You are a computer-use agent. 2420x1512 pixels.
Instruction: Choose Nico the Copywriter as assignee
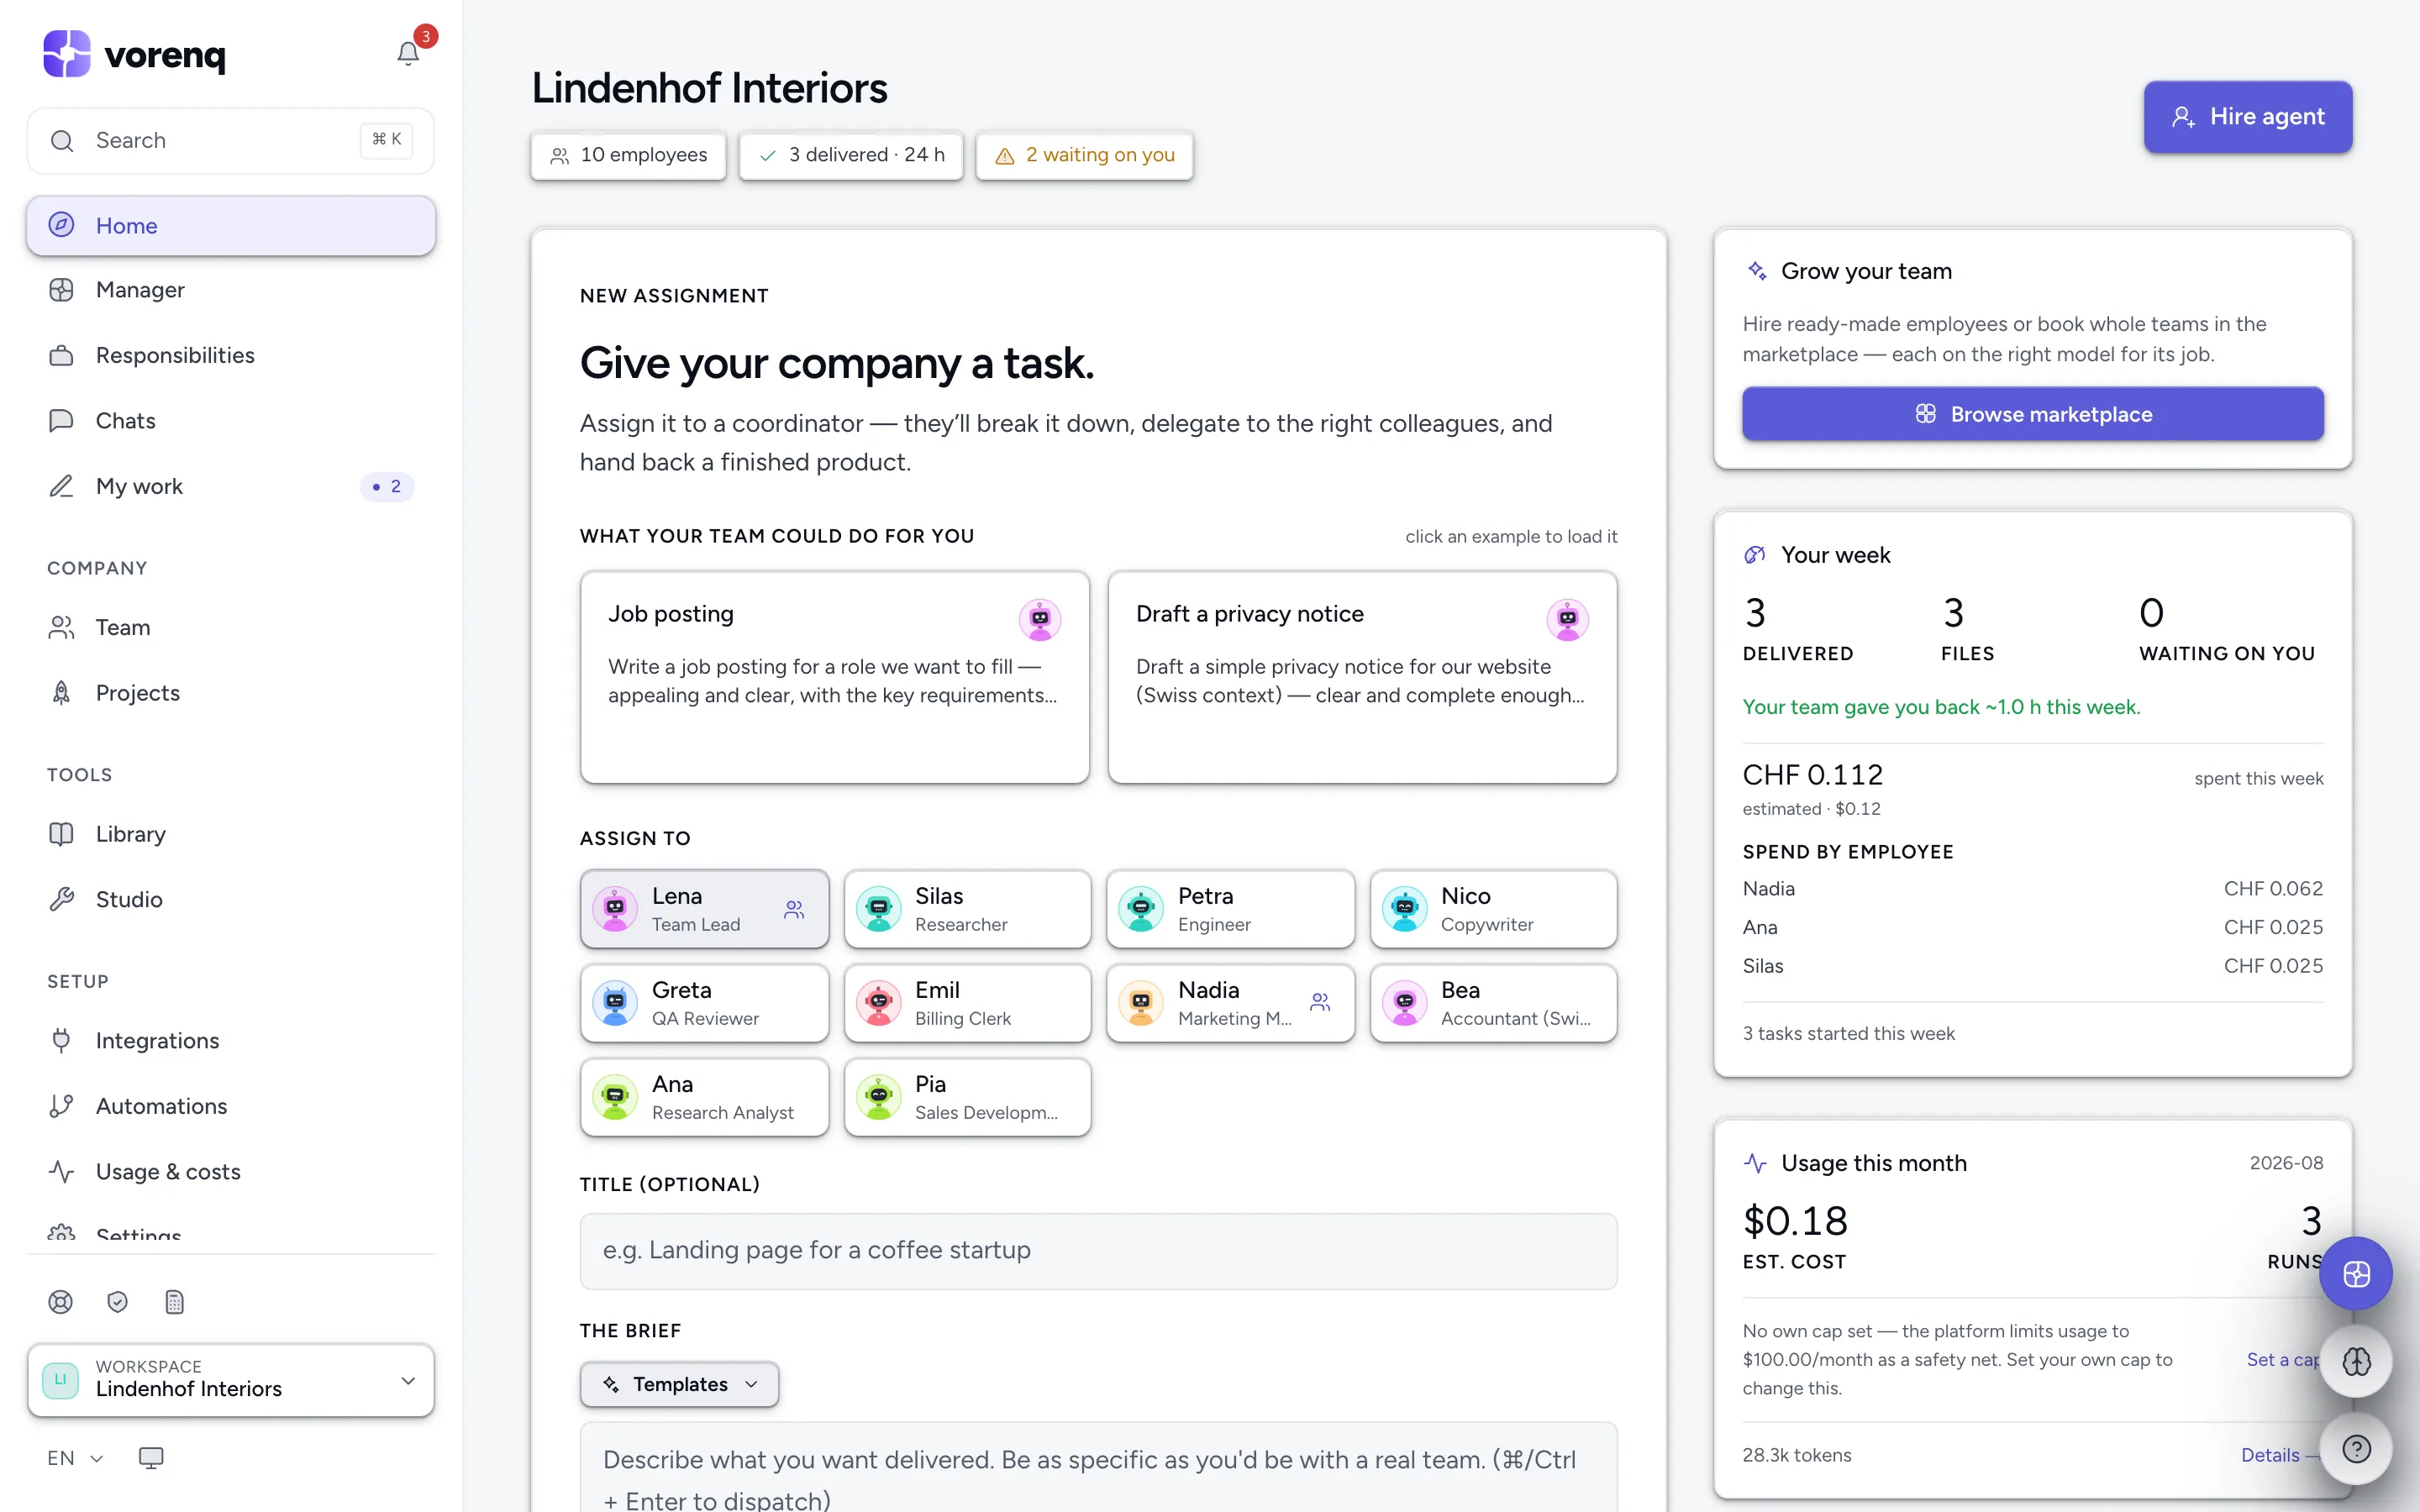click(x=1493, y=909)
